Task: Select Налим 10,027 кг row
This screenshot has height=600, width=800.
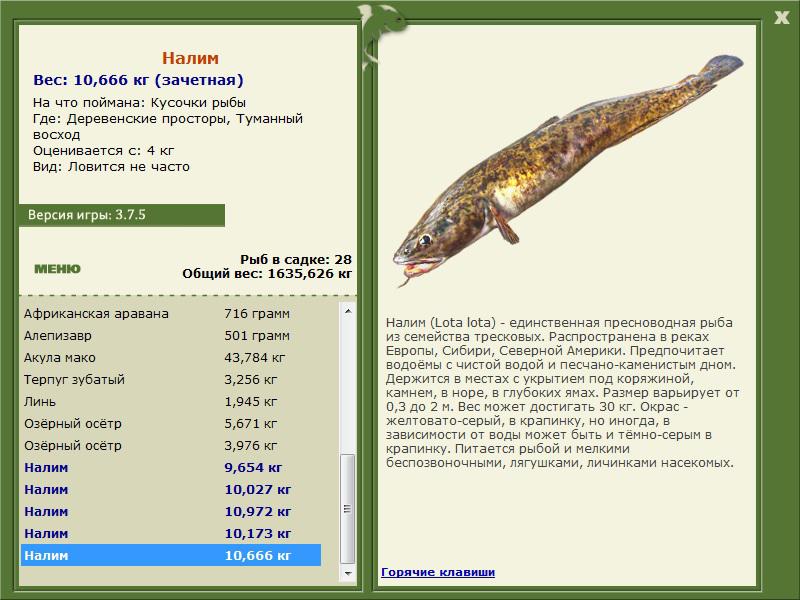Action: click(x=171, y=489)
